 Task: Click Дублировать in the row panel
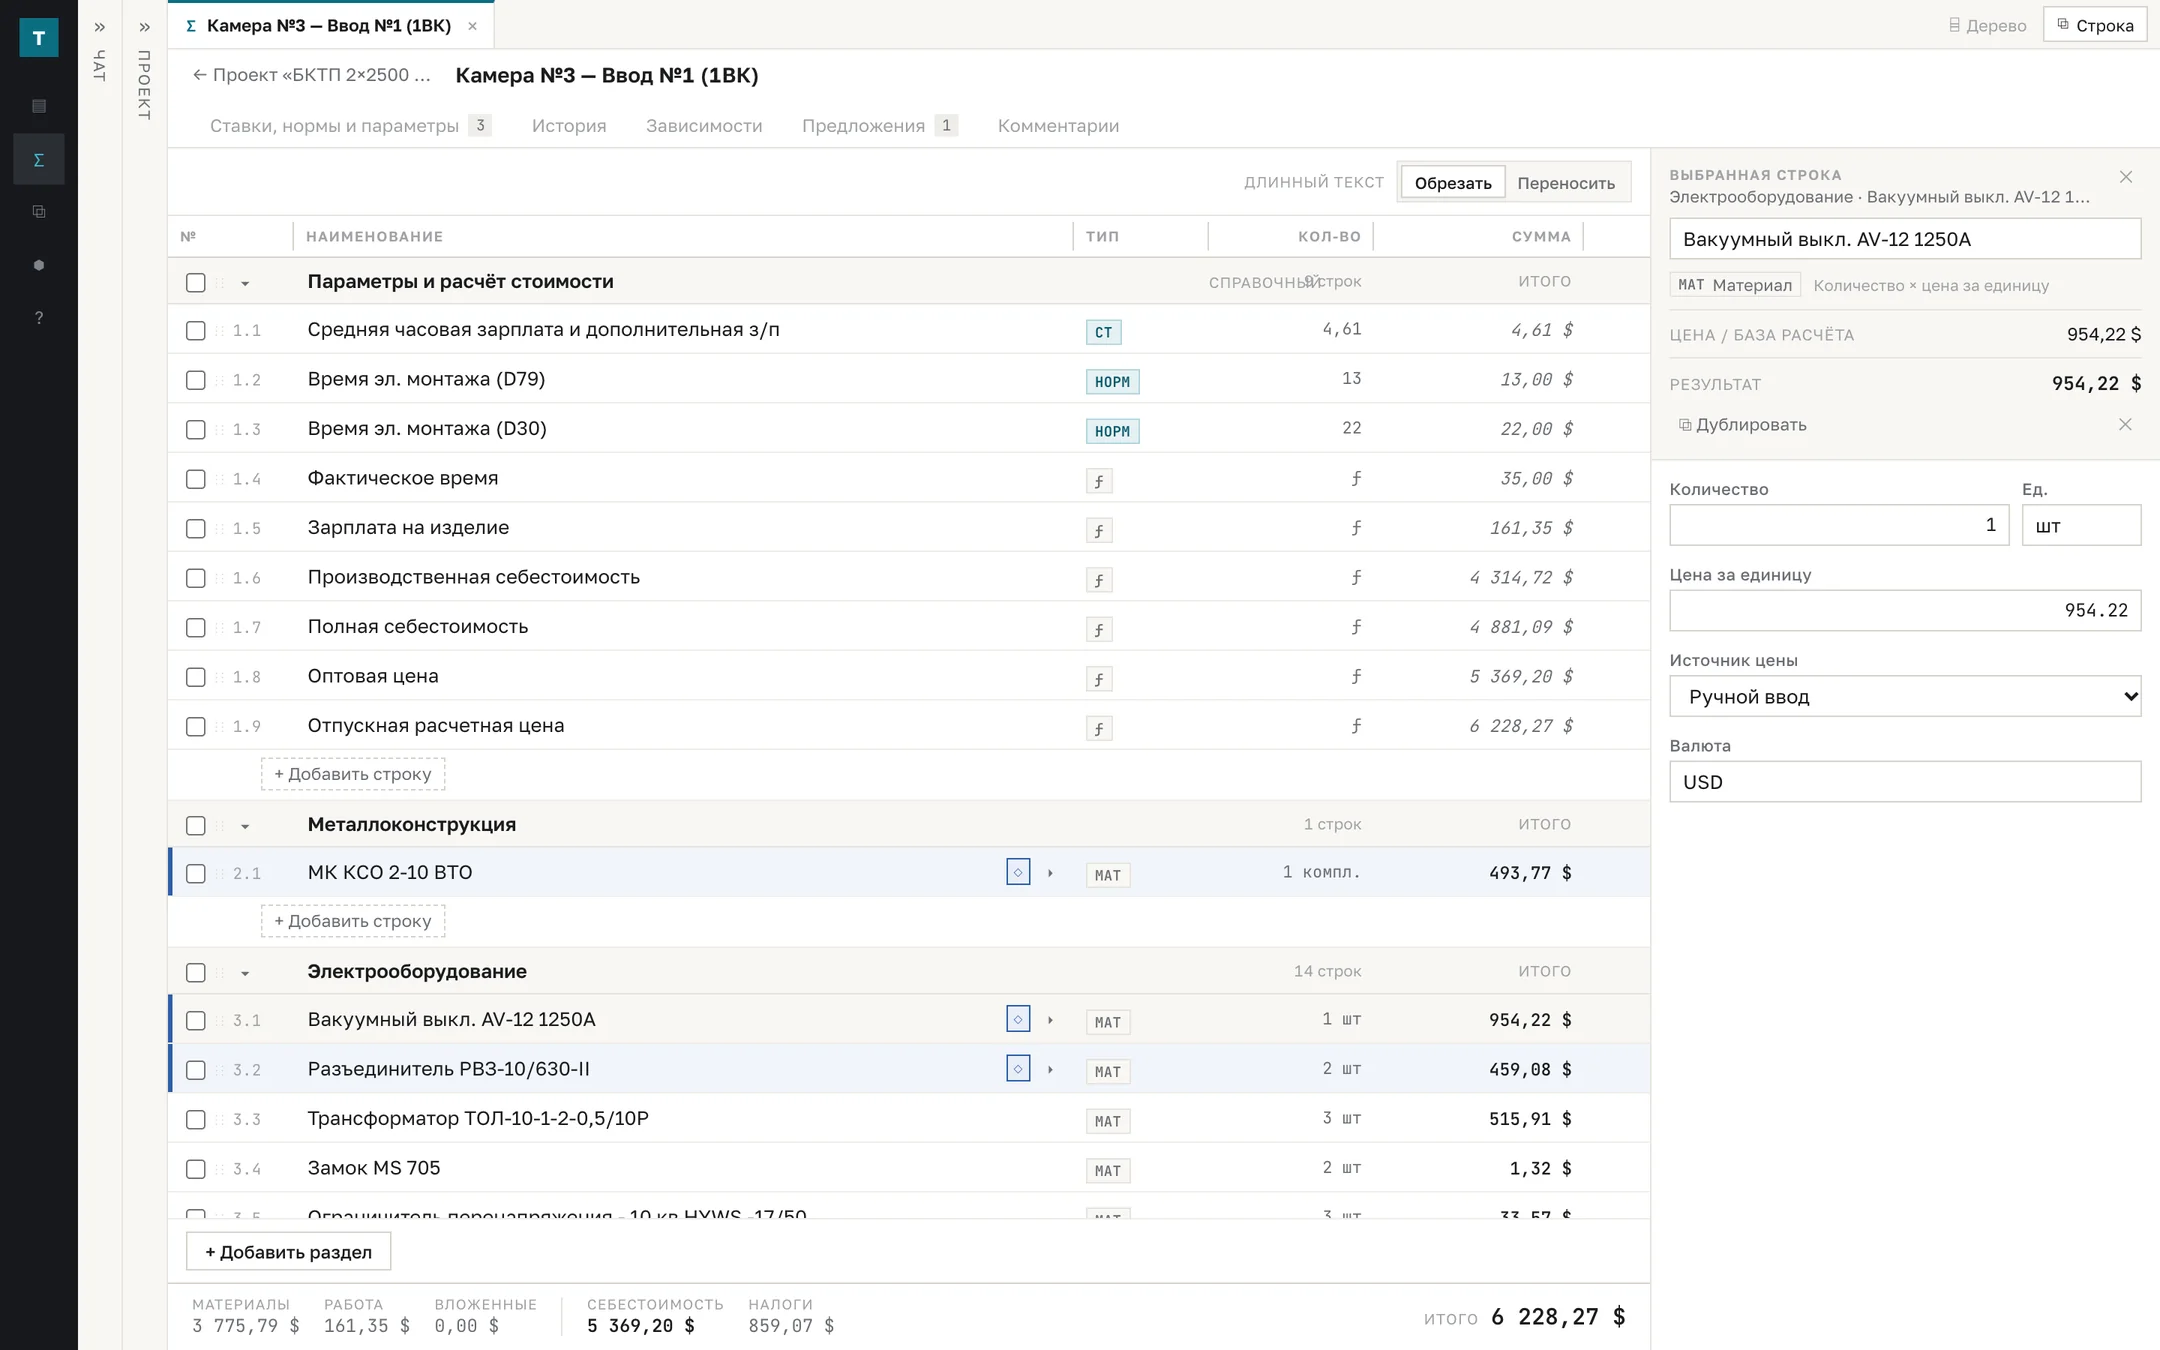(x=1743, y=425)
